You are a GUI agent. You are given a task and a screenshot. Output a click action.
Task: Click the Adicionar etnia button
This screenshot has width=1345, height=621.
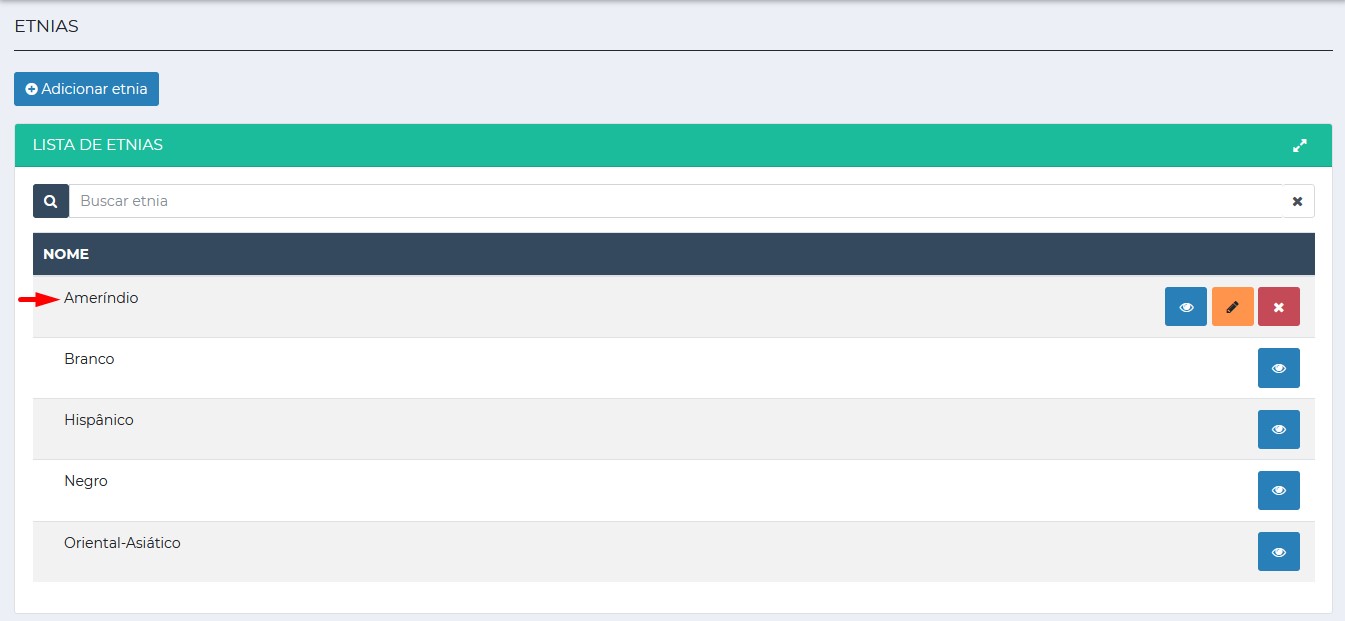86,89
